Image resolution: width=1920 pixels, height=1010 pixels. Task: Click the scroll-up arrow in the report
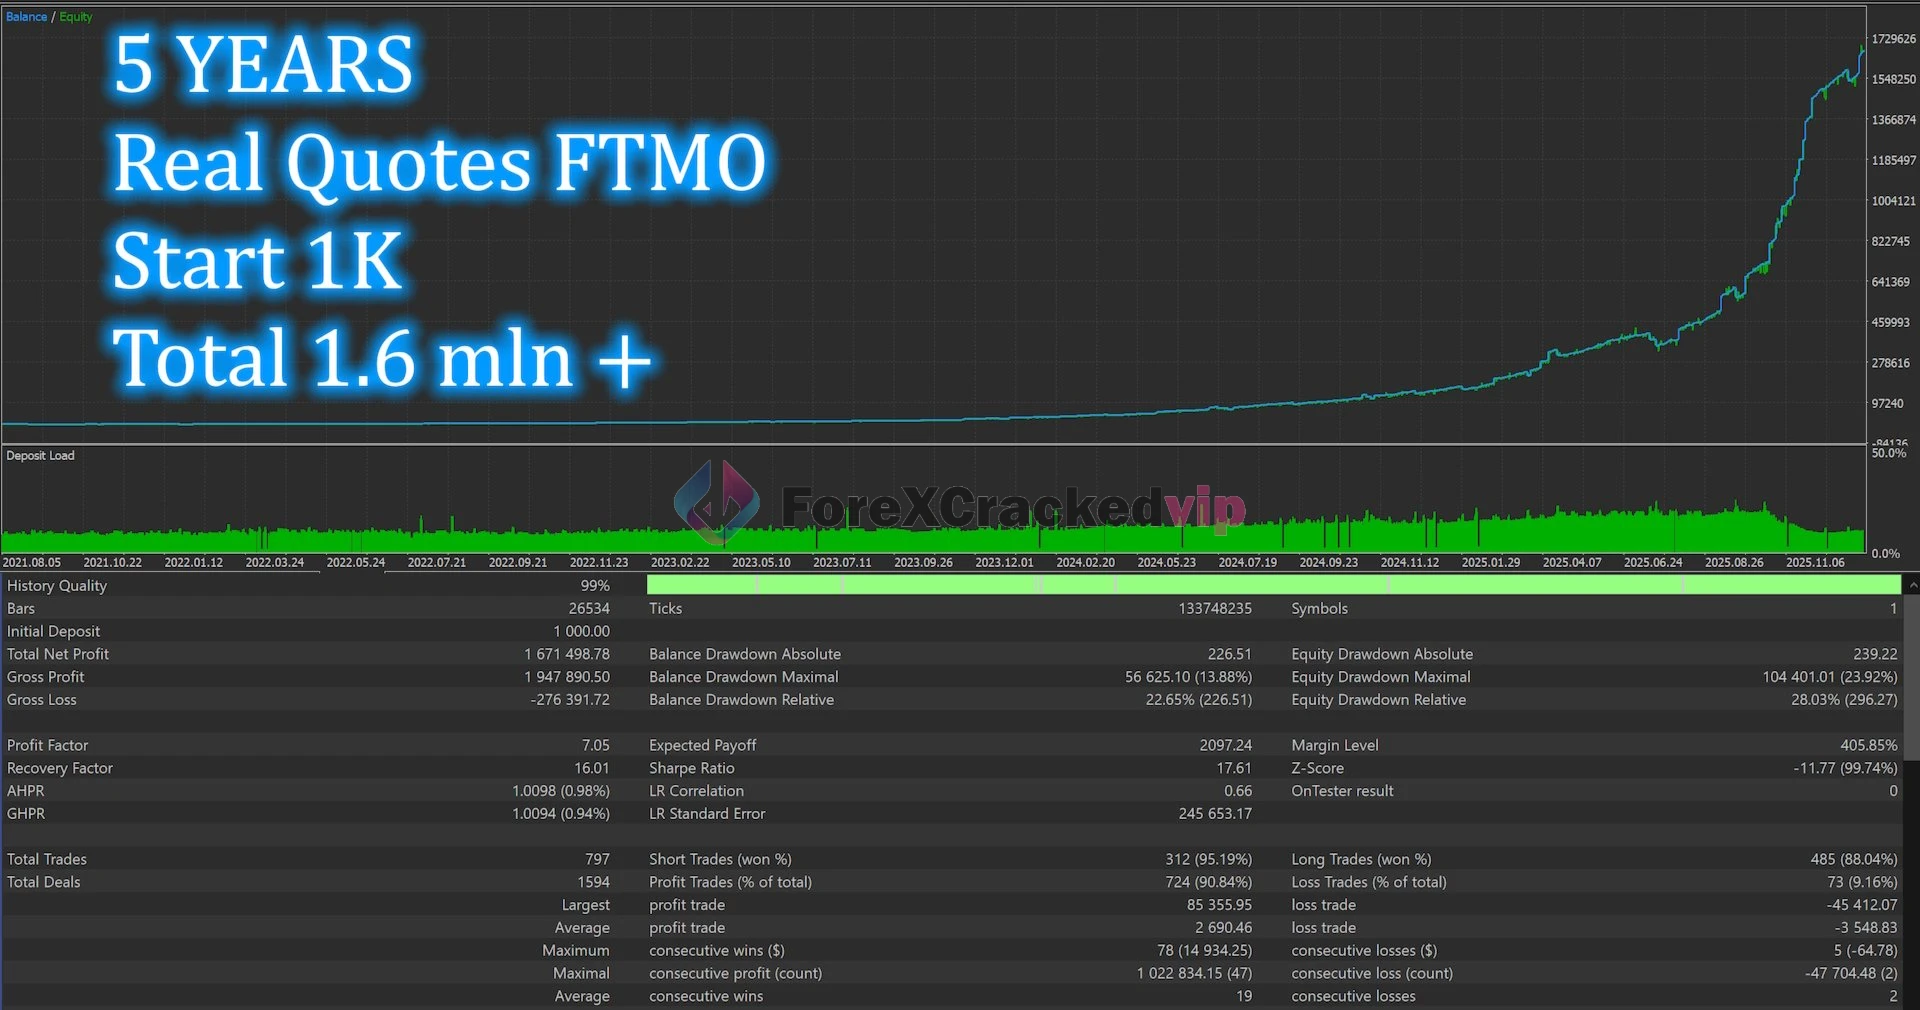click(1912, 585)
